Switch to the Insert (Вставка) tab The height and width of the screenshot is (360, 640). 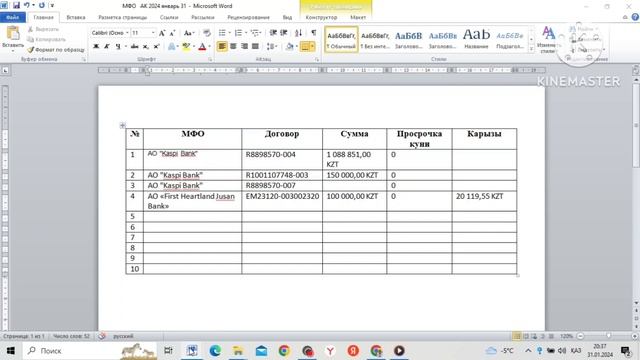click(76, 18)
